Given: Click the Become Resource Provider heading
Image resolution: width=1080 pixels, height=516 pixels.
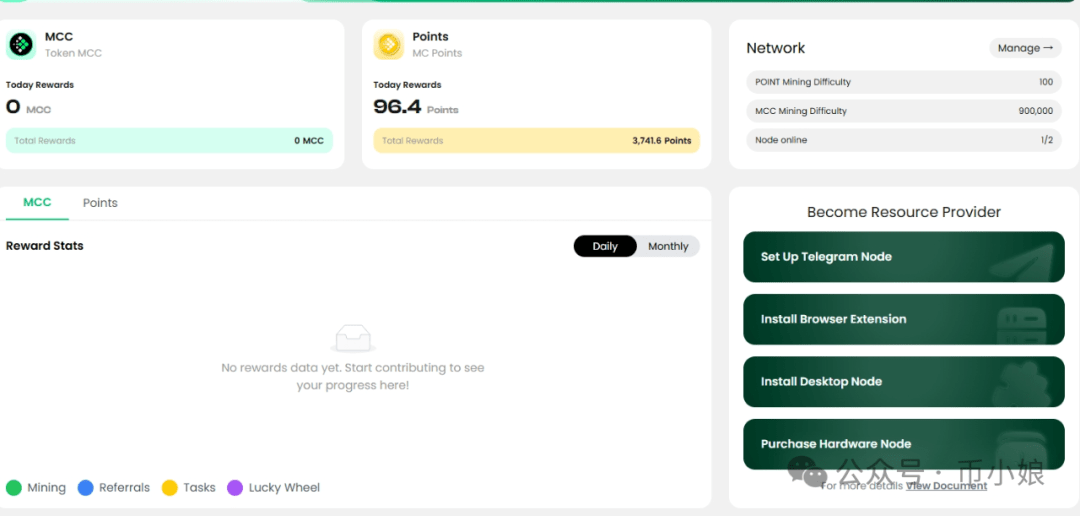Looking at the screenshot, I should click(904, 211).
